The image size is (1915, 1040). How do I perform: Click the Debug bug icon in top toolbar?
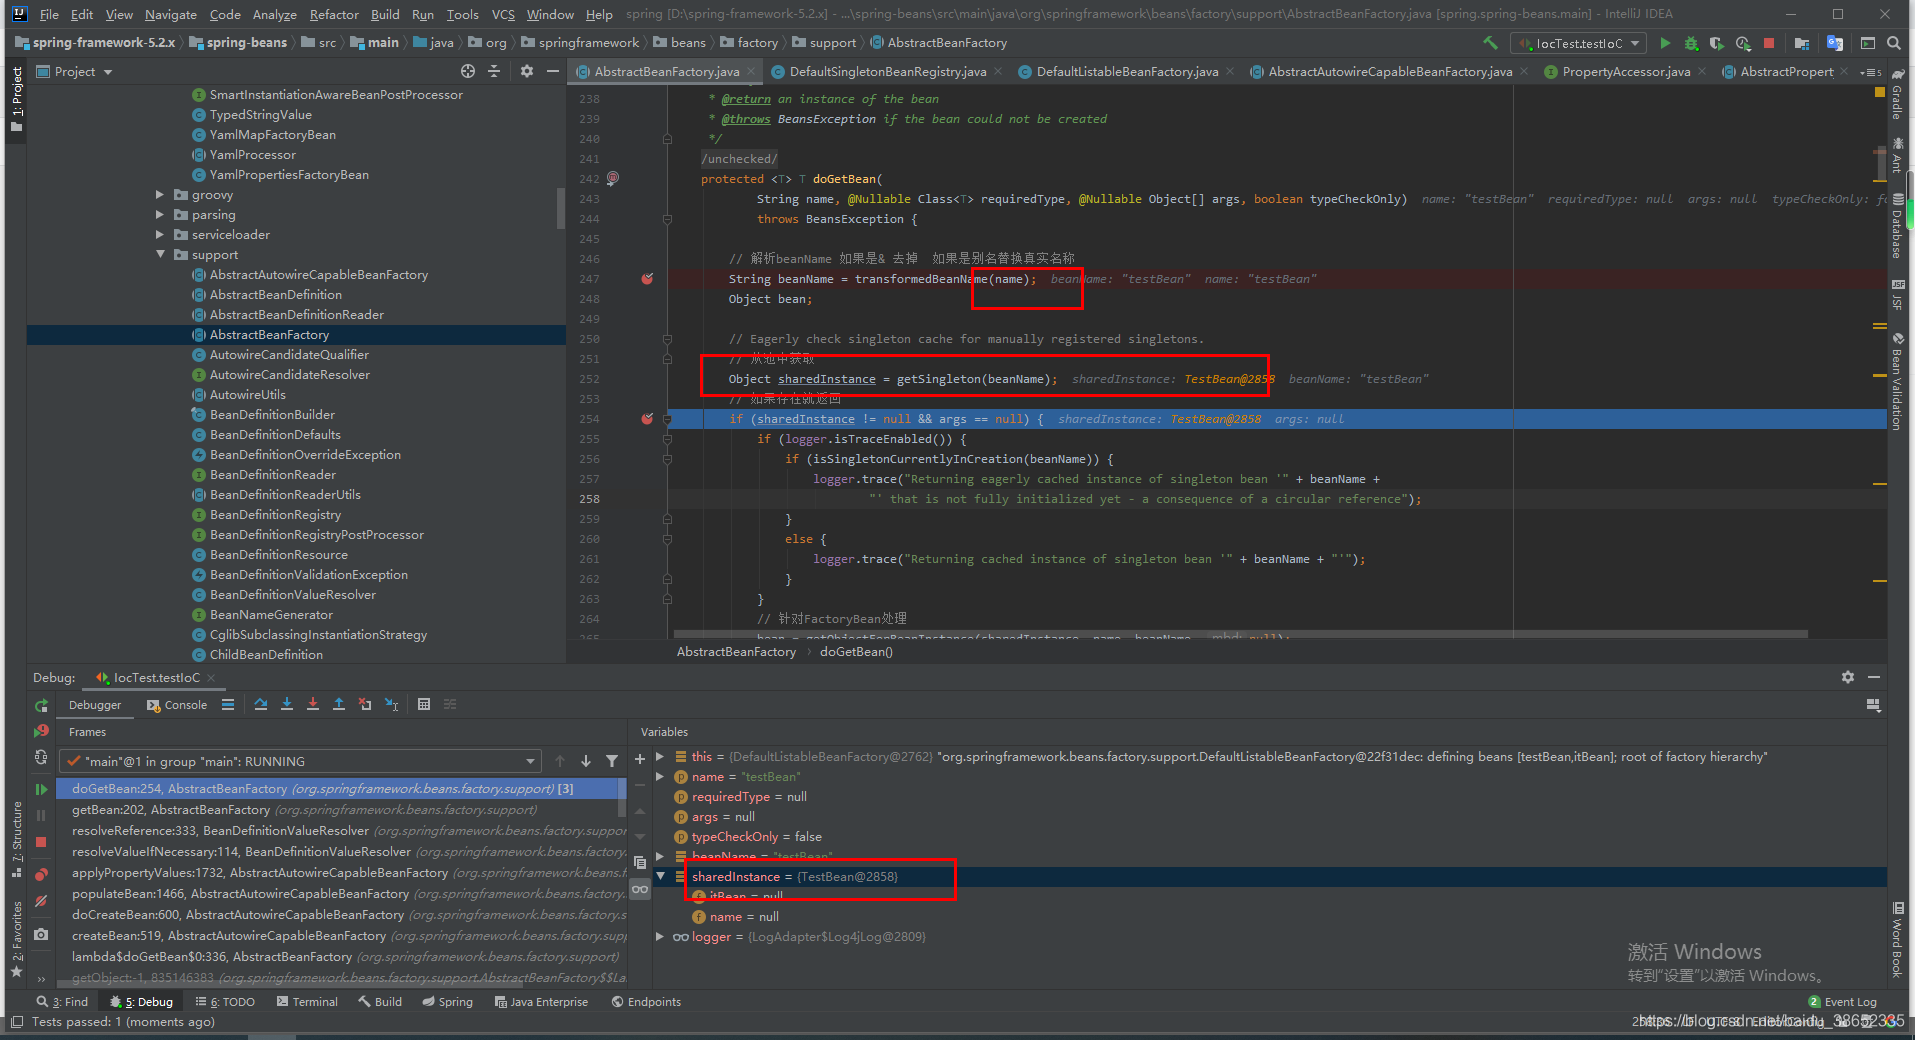(1691, 43)
